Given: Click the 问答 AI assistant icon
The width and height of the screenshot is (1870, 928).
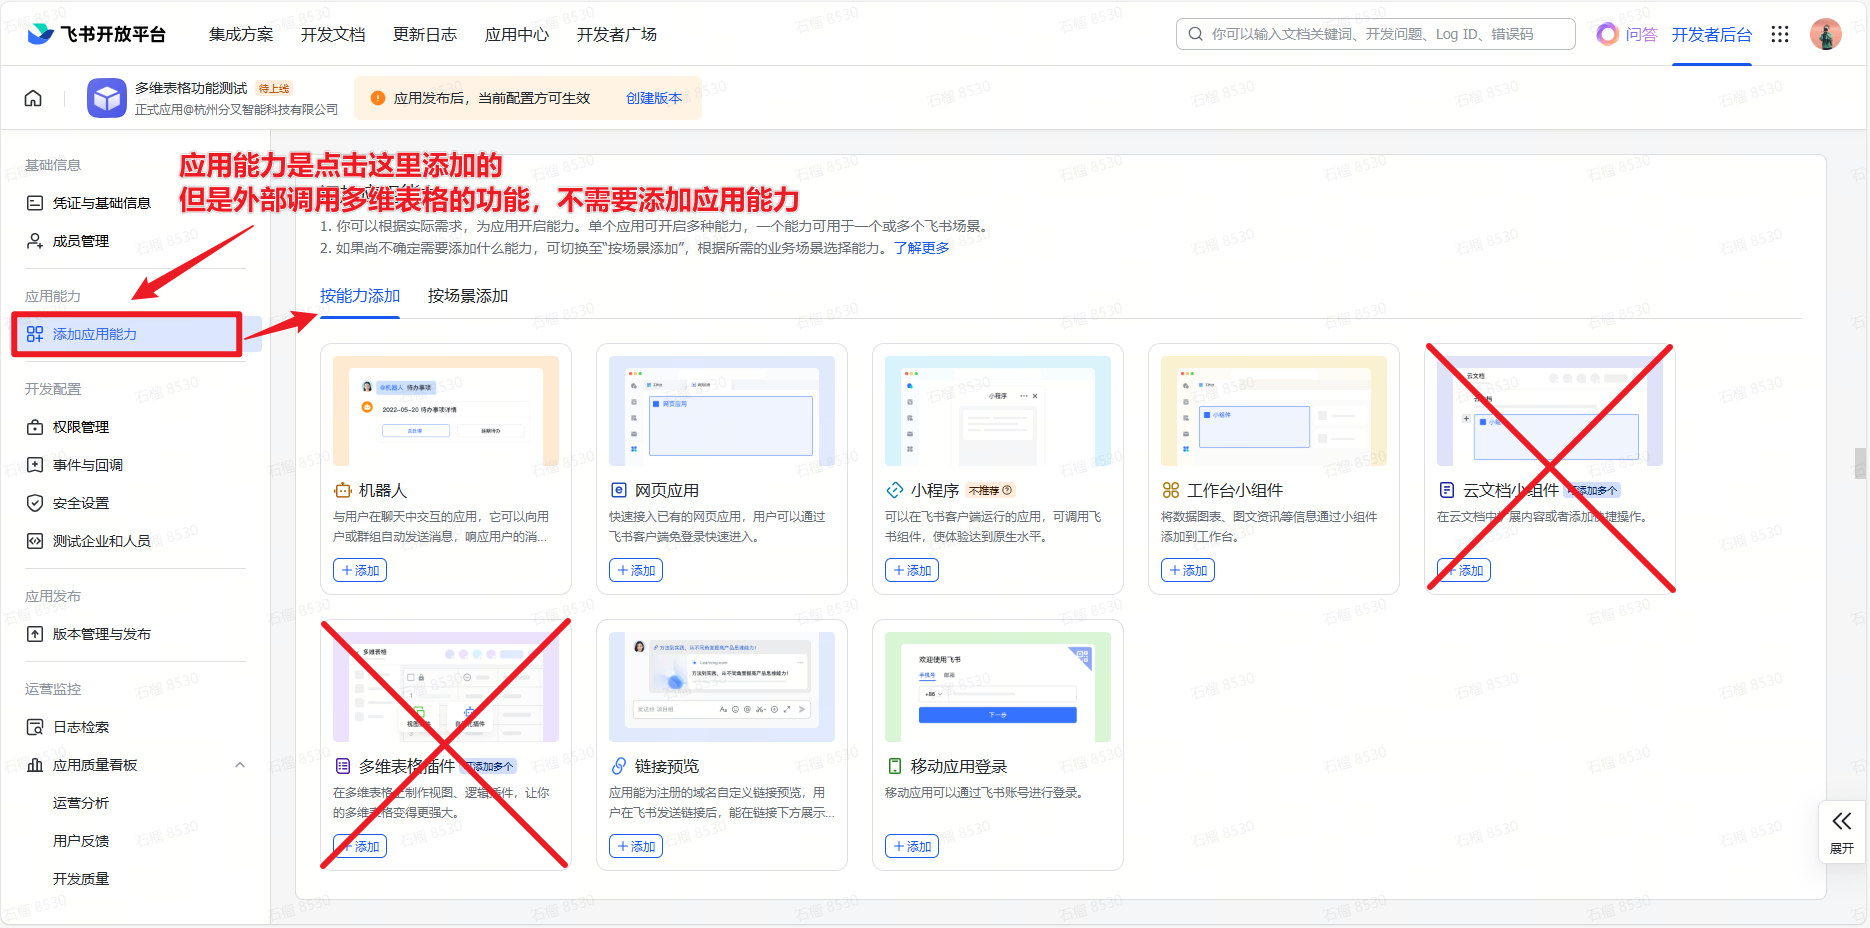Looking at the screenshot, I should coord(1607,34).
